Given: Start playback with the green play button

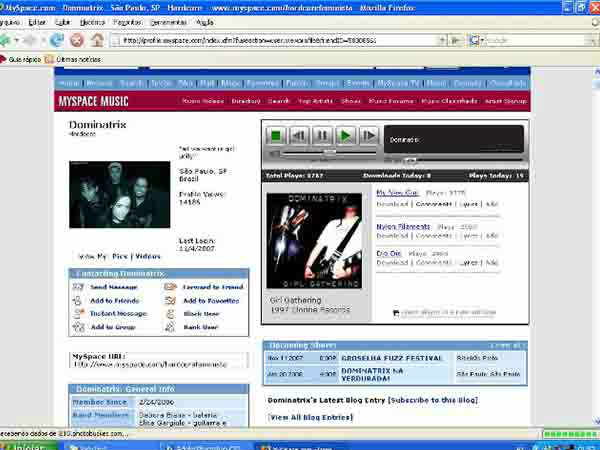Looking at the screenshot, I should (346, 135).
